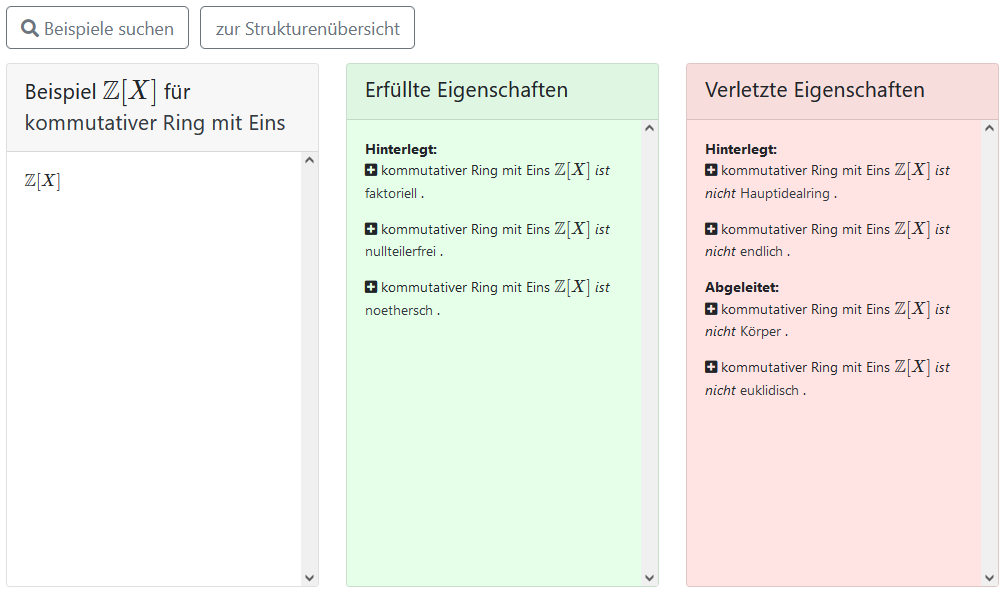The width and height of the screenshot is (1006, 594).
Task: Expand the 'nicht Hauptidealring' plus icon
Action: [x=711, y=170]
